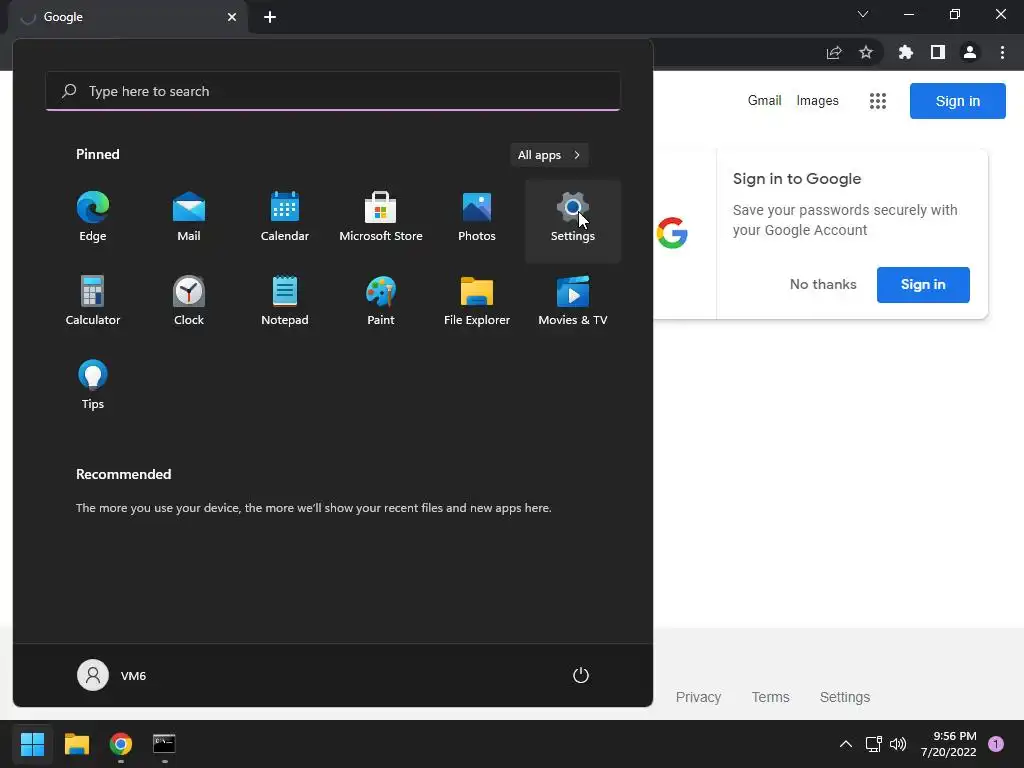1024x768 pixels.
Task: Launch the Photos app
Action: coord(477,219)
